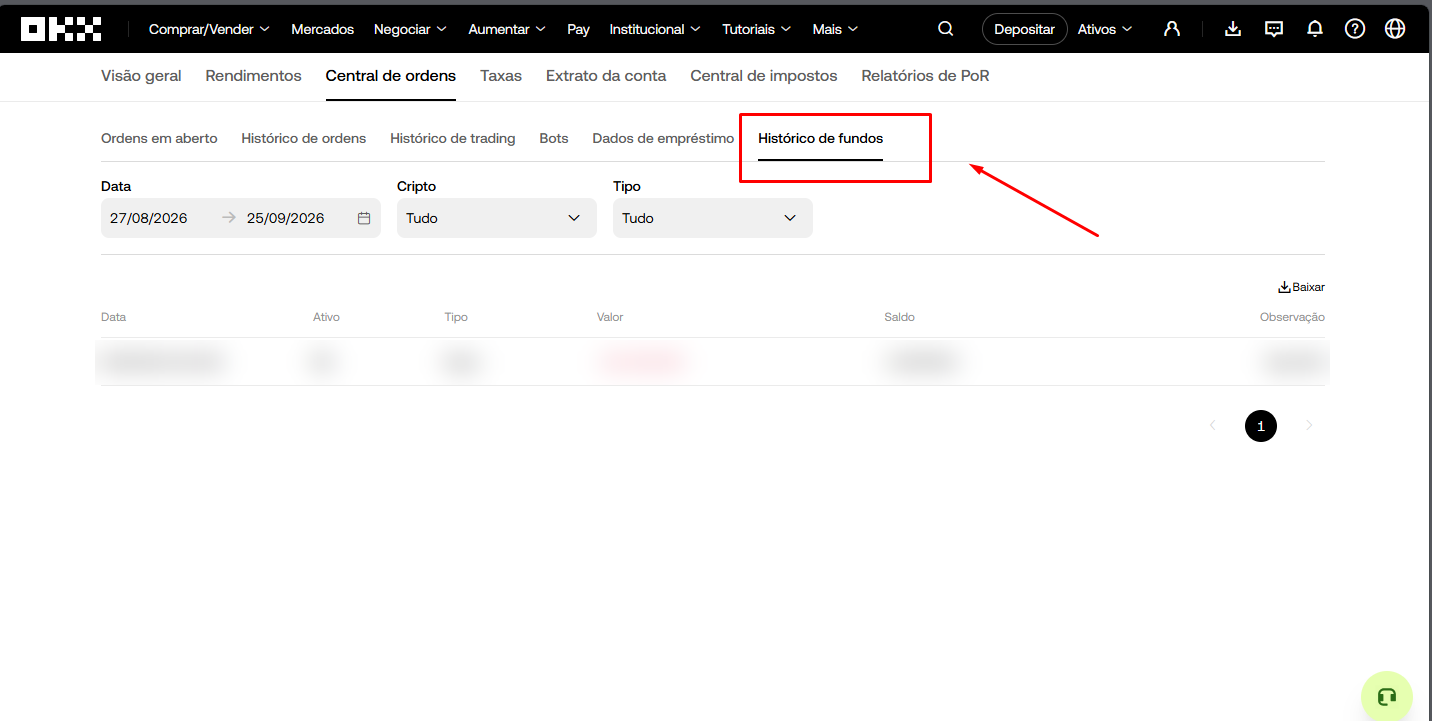Select the Bots sub-tab
This screenshot has width=1432, height=721.
(x=554, y=138)
